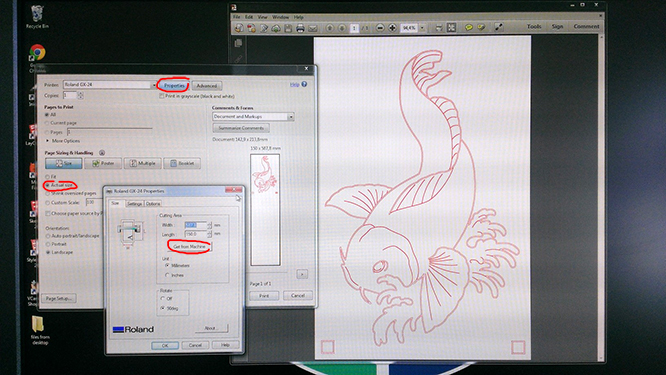Zoom in with the plus icon
Screen dimensions: 666x375
392,28
